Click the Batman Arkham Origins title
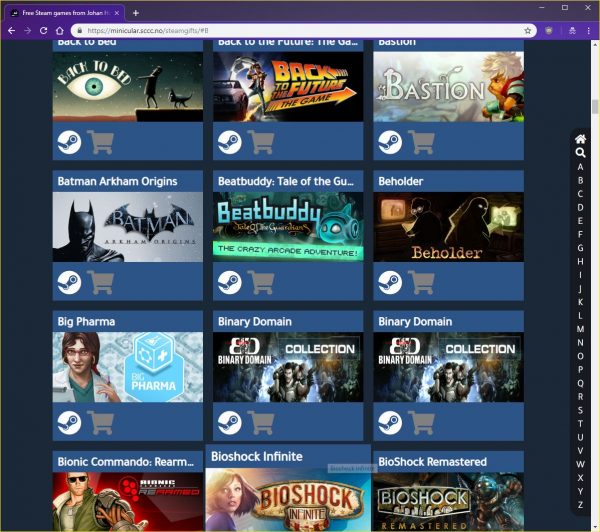The width and height of the screenshot is (600, 532). click(117, 181)
